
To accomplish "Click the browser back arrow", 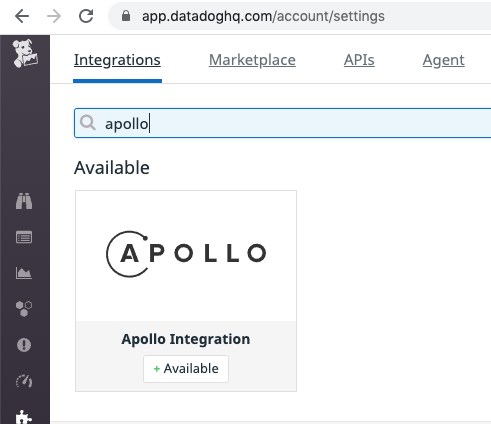I will tap(22, 16).
